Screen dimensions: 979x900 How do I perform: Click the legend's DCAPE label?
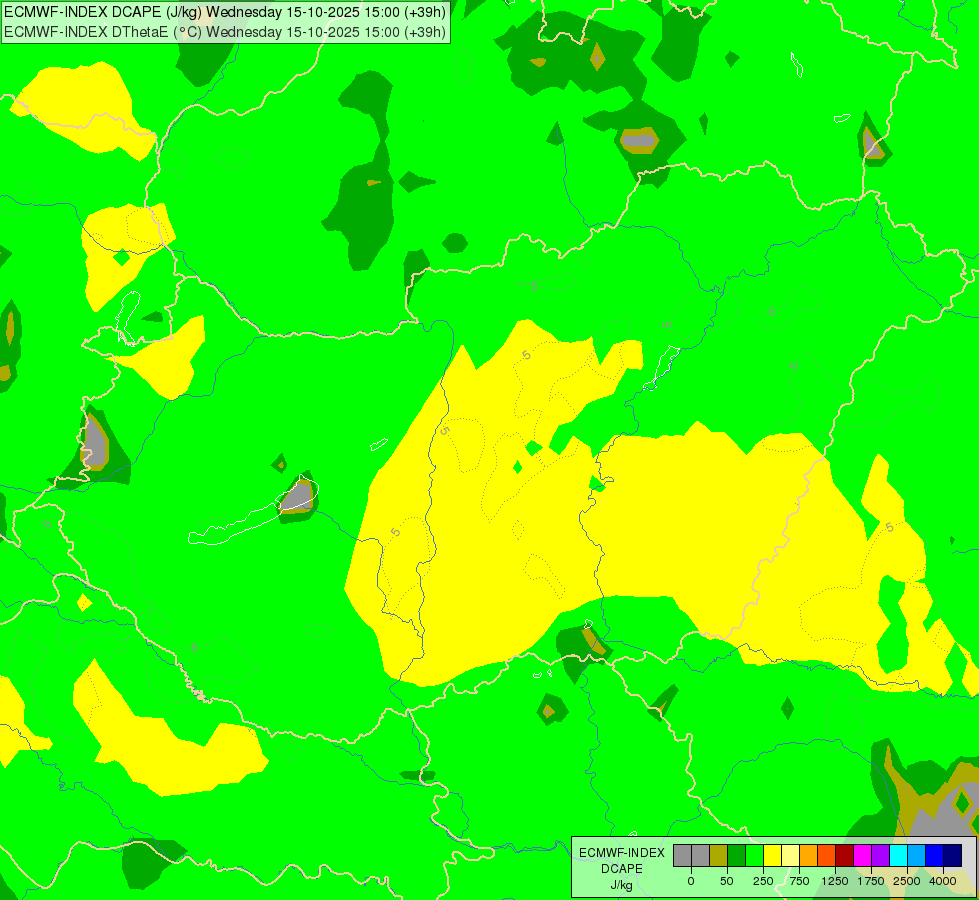coord(622,869)
